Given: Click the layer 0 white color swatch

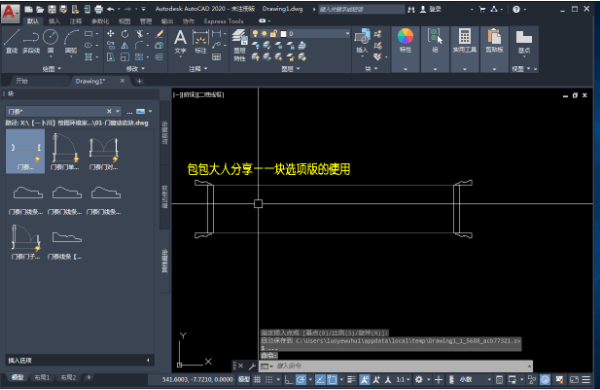Looking at the screenshot, I should click(284, 34).
